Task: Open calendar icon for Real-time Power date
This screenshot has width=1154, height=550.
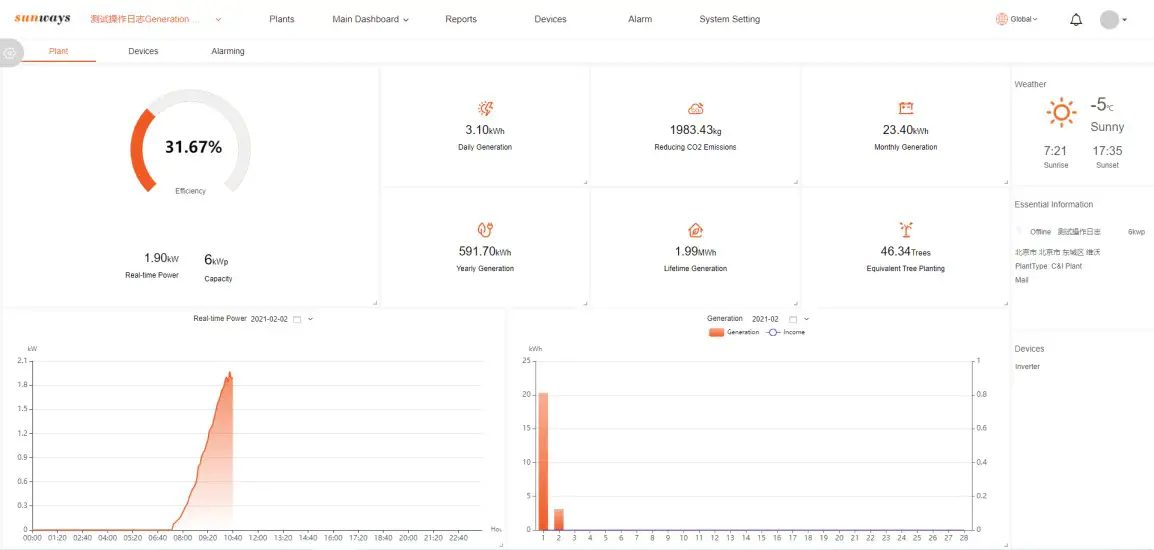Action: click(297, 320)
